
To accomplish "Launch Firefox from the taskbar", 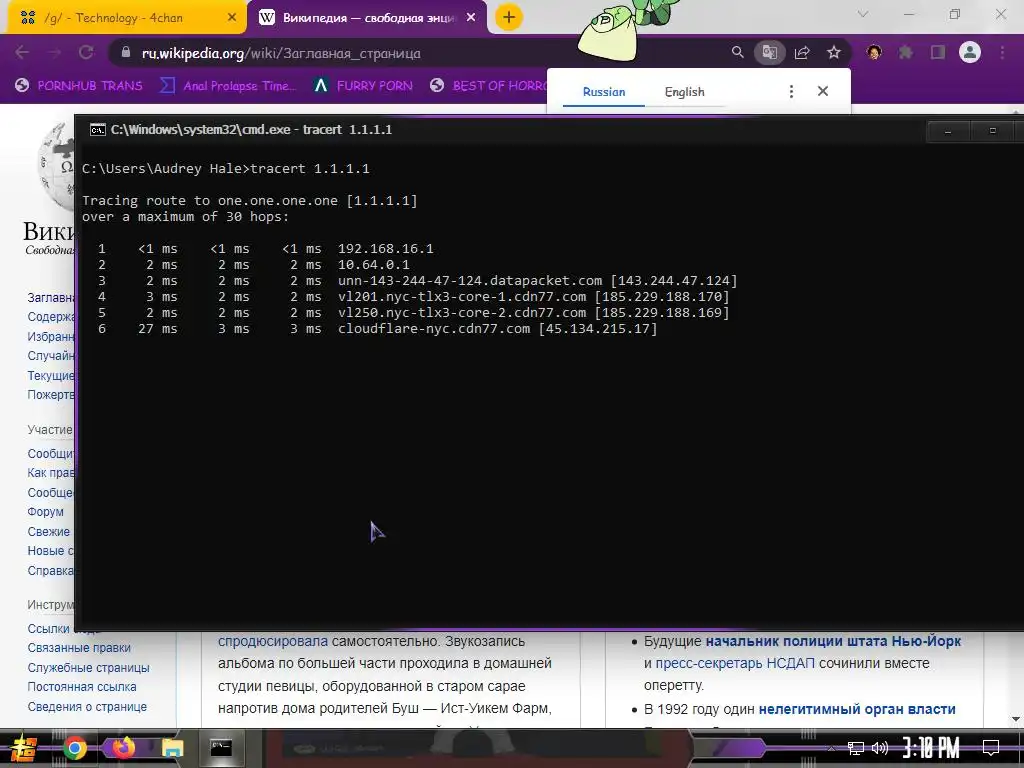I will 123,748.
